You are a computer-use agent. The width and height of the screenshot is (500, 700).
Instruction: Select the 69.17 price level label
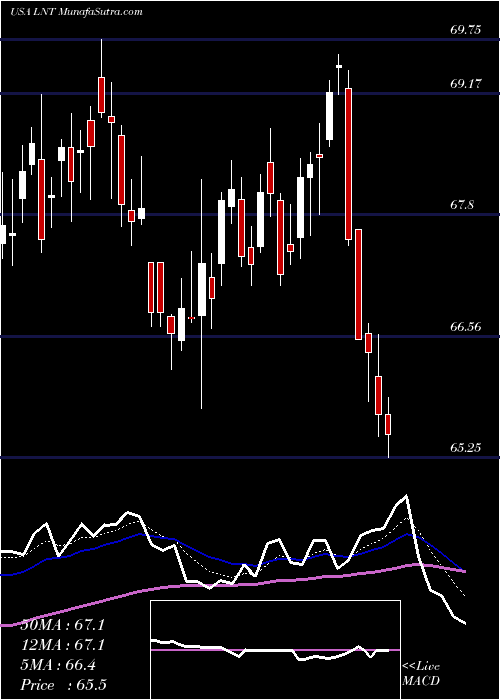(466, 83)
